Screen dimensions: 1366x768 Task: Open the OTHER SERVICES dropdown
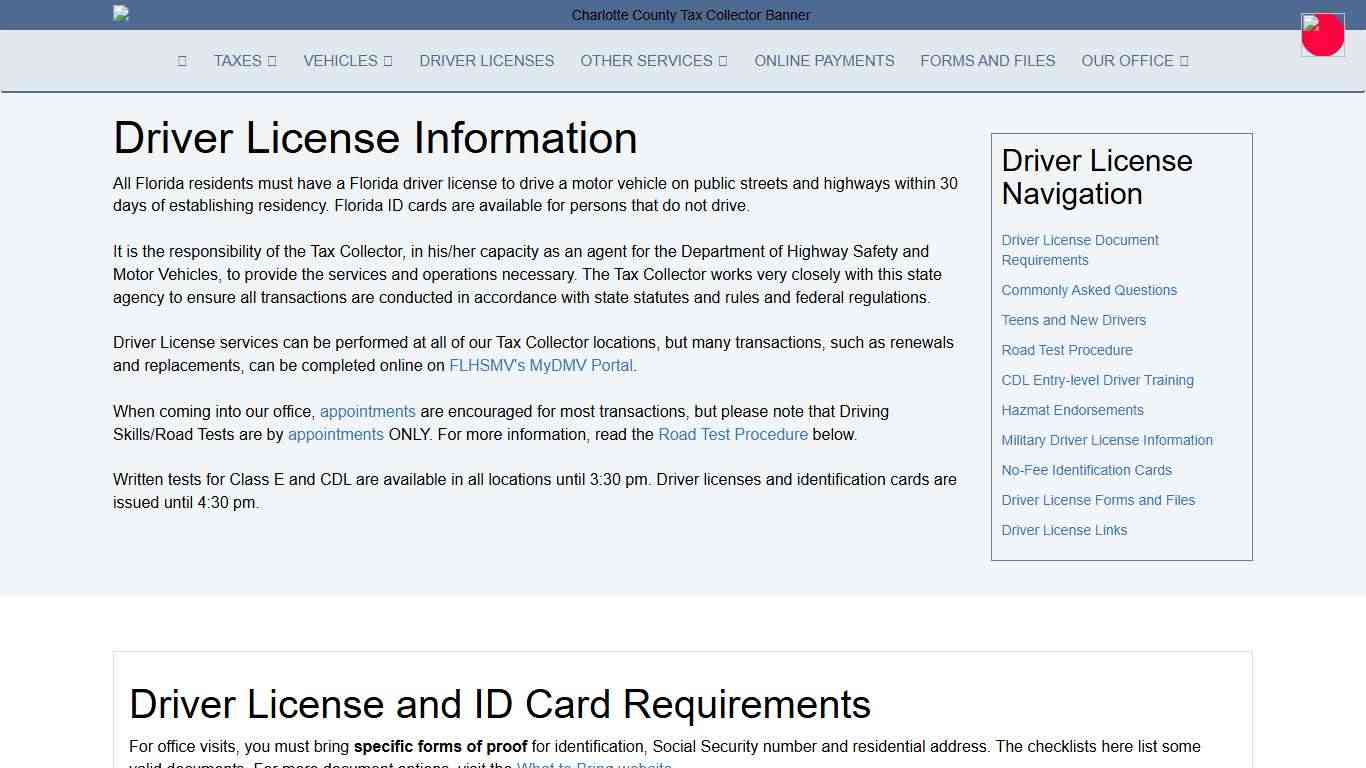point(653,61)
